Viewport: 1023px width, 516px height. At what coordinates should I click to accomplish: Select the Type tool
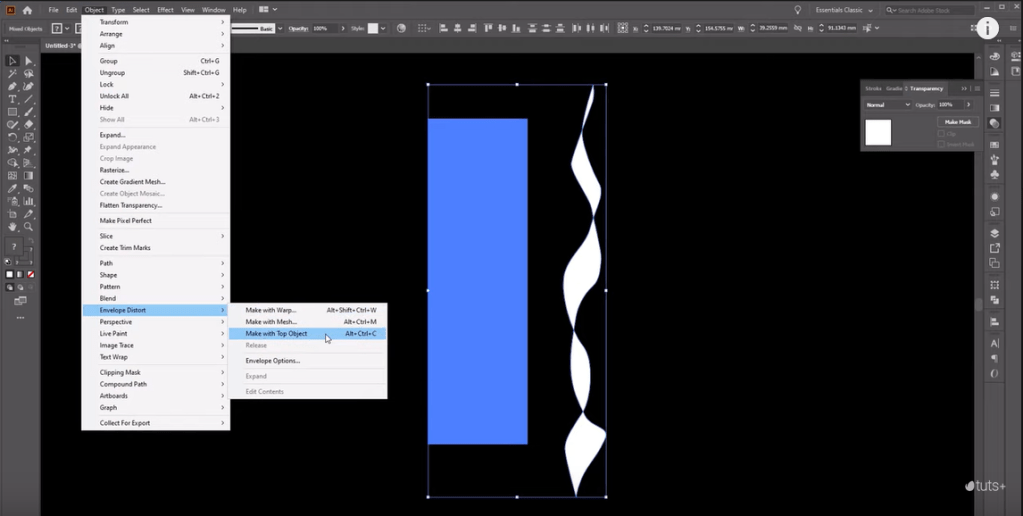pyautogui.click(x=12, y=99)
